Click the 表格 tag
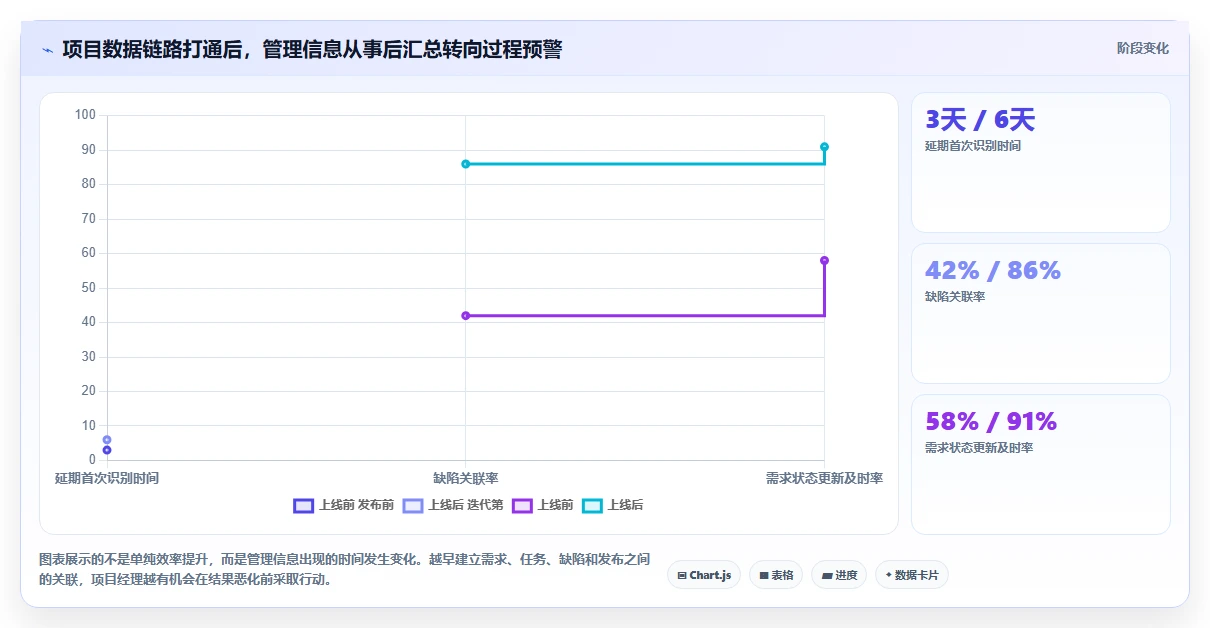This screenshot has width=1210, height=628. [776, 575]
